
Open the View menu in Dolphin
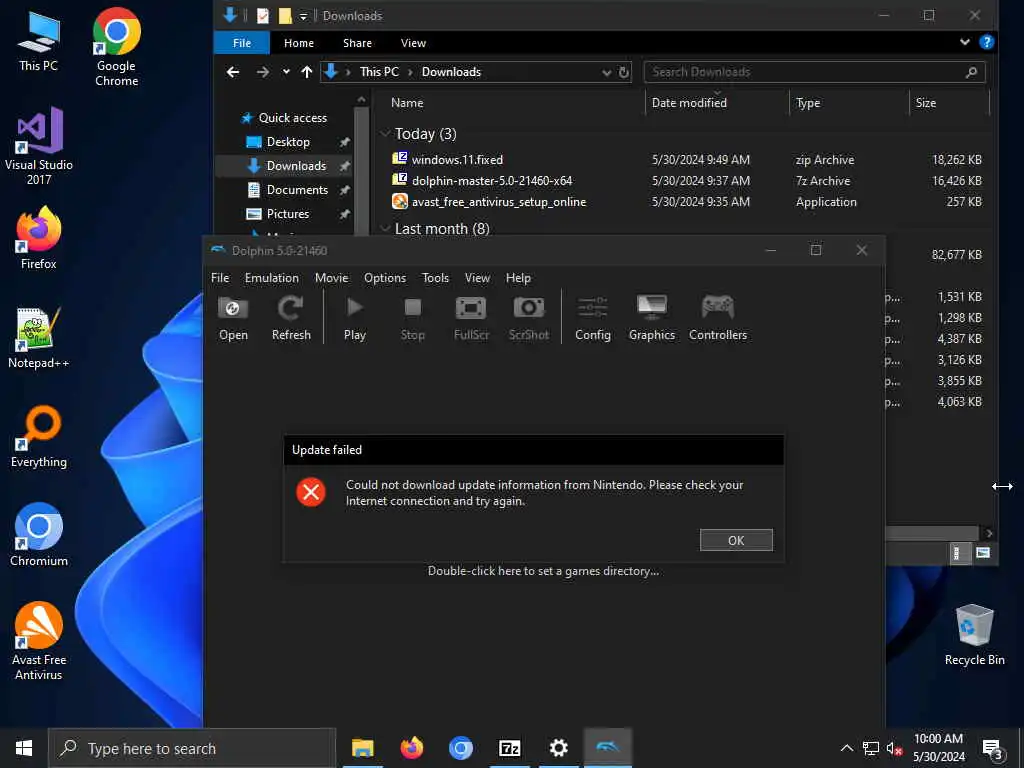pyautogui.click(x=477, y=278)
